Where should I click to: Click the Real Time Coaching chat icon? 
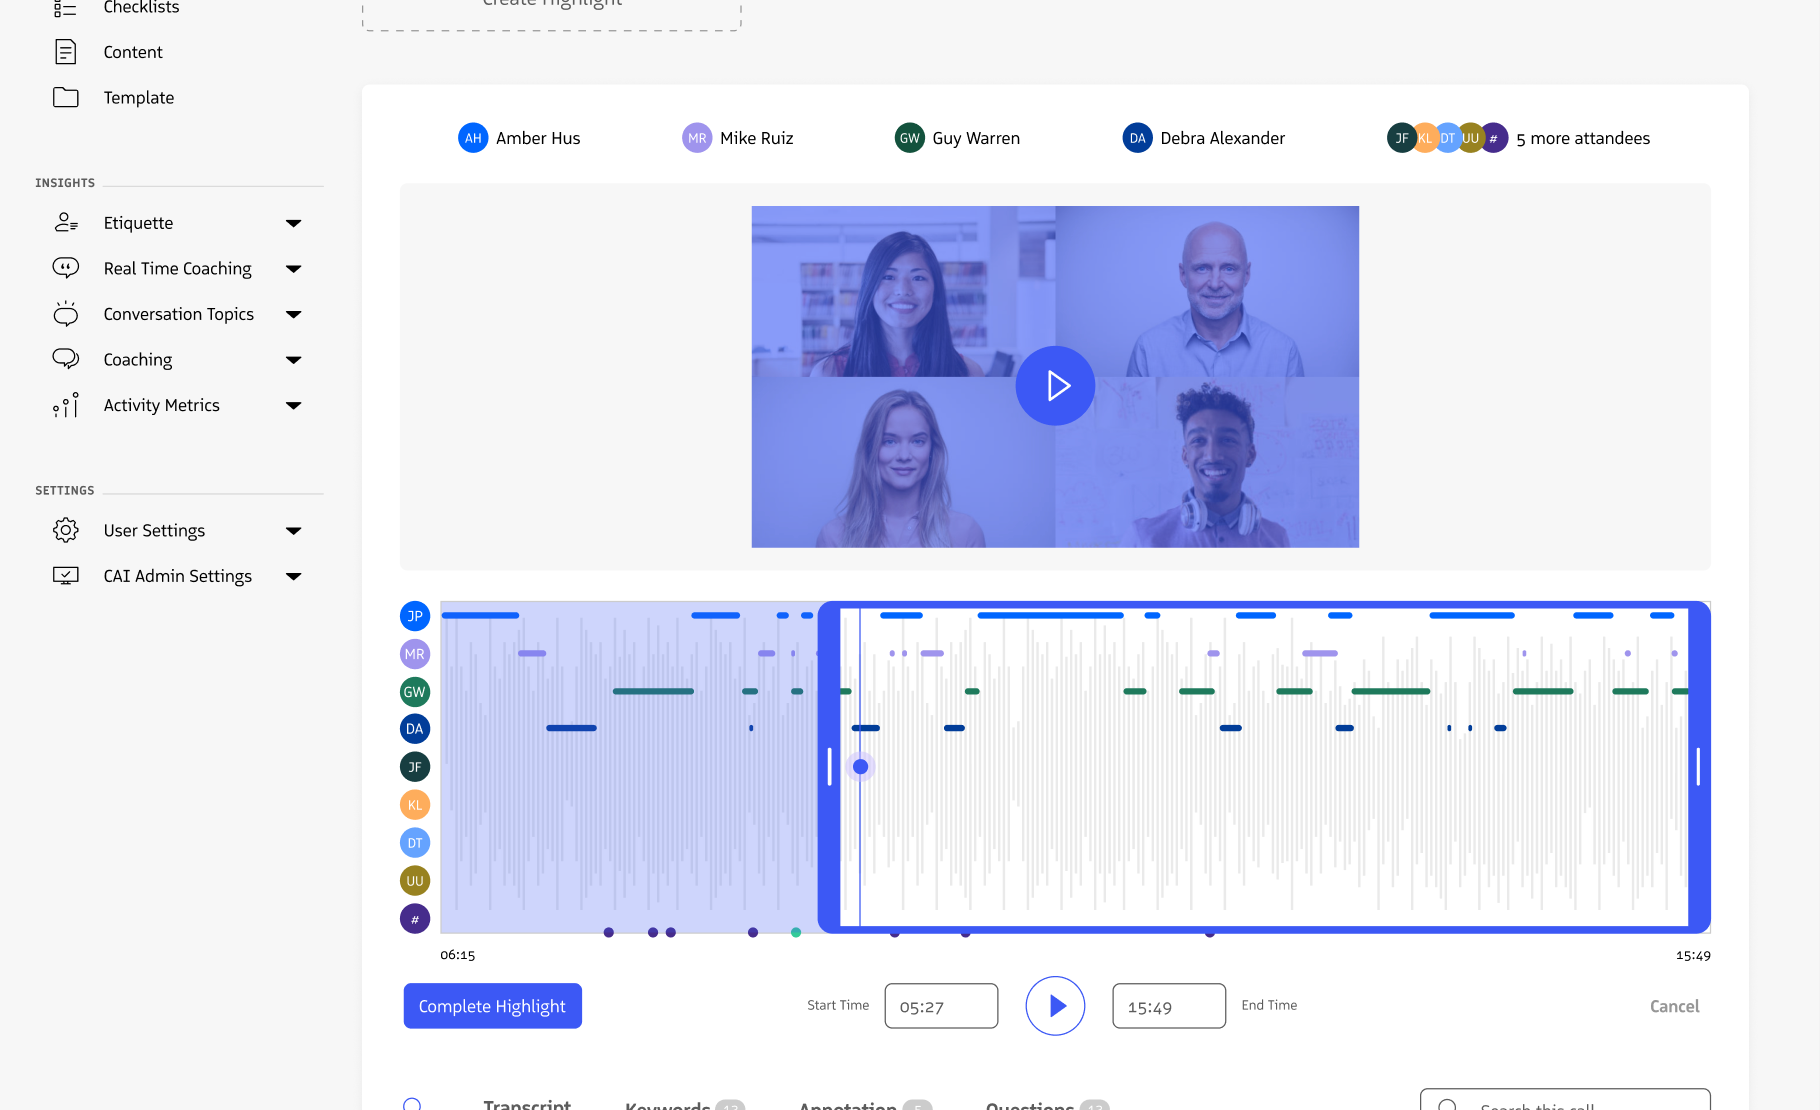pos(66,268)
